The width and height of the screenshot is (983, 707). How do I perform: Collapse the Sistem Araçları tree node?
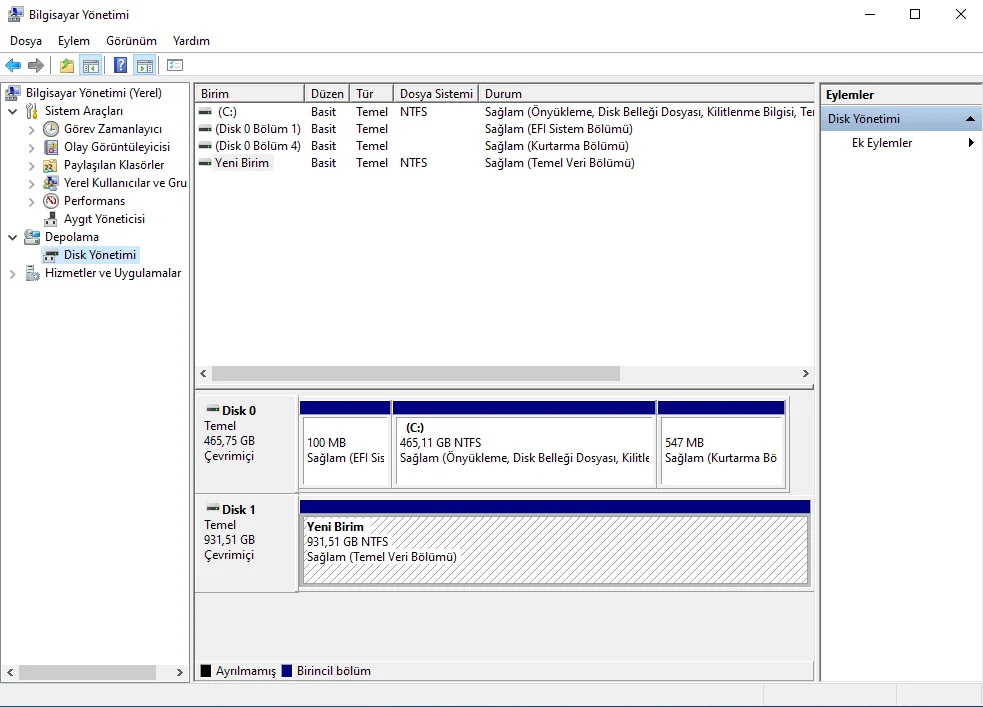12,111
